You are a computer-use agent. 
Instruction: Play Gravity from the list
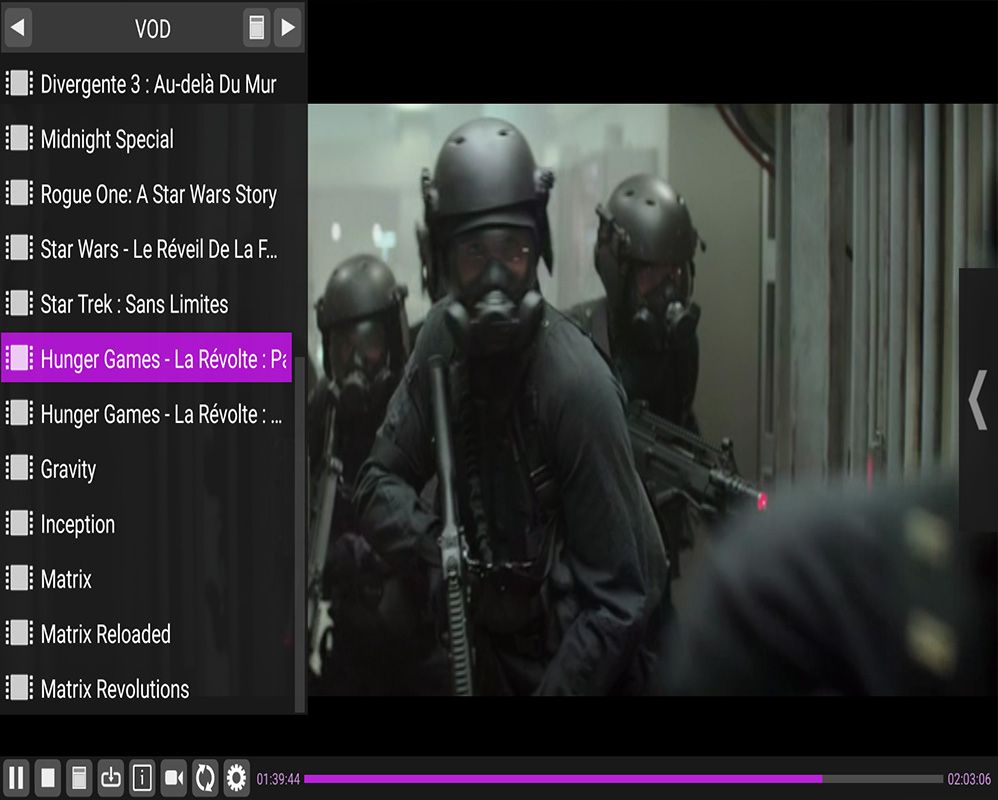[x=146, y=469]
